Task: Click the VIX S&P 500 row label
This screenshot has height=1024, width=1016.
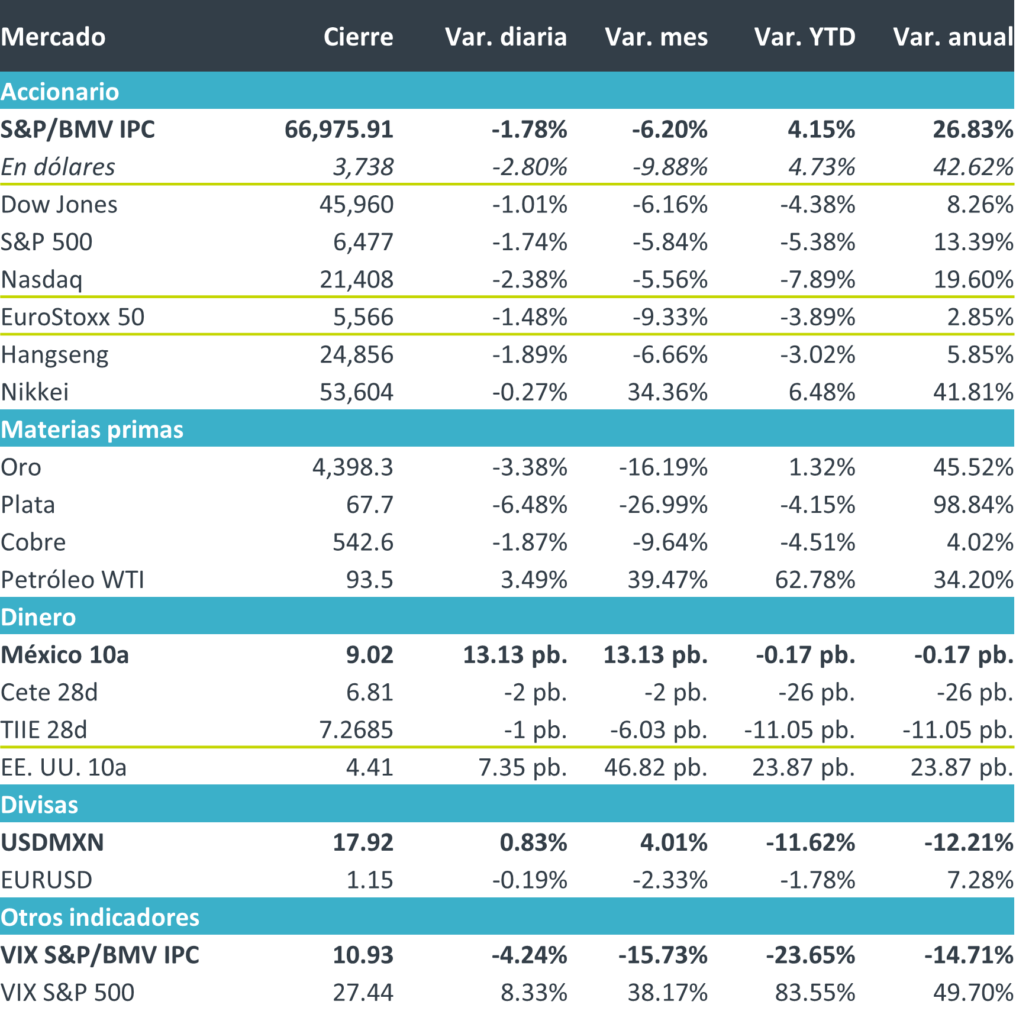Action: (x=67, y=993)
